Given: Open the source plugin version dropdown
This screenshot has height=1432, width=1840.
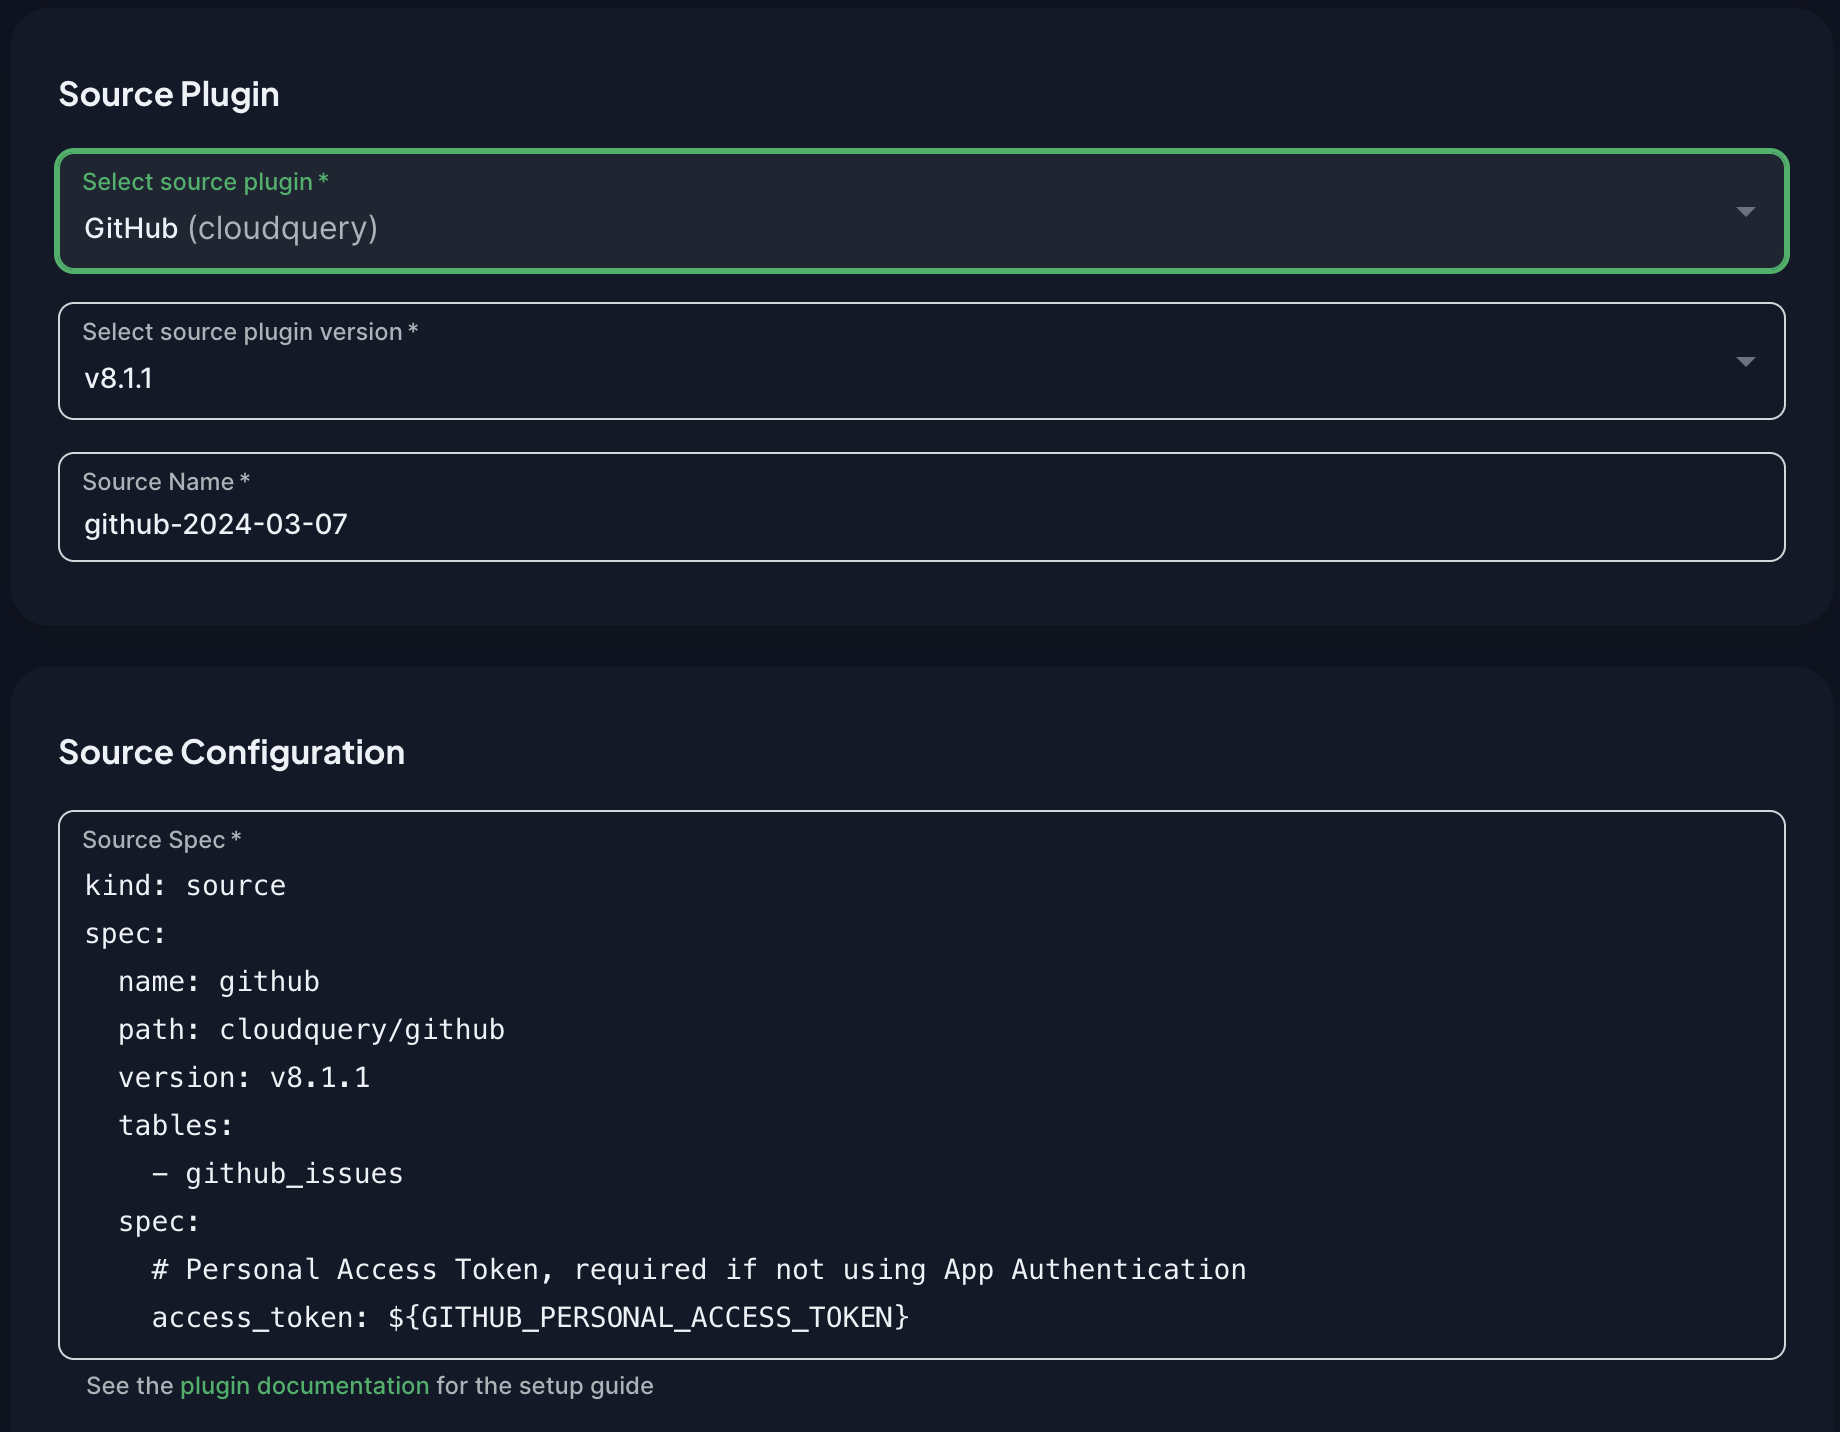Looking at the screenshot, I should (921, 361).
